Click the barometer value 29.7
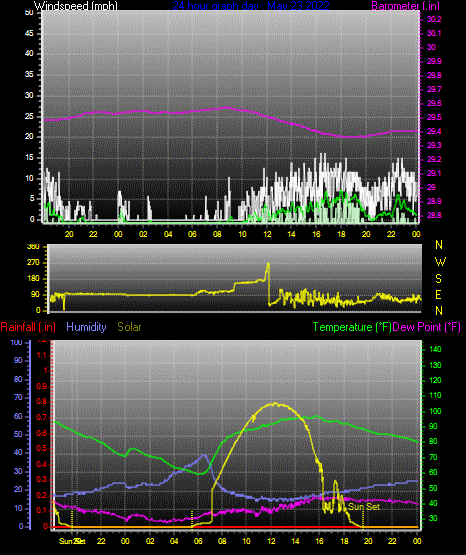This screenshot has height=555, width=466. 434,89
